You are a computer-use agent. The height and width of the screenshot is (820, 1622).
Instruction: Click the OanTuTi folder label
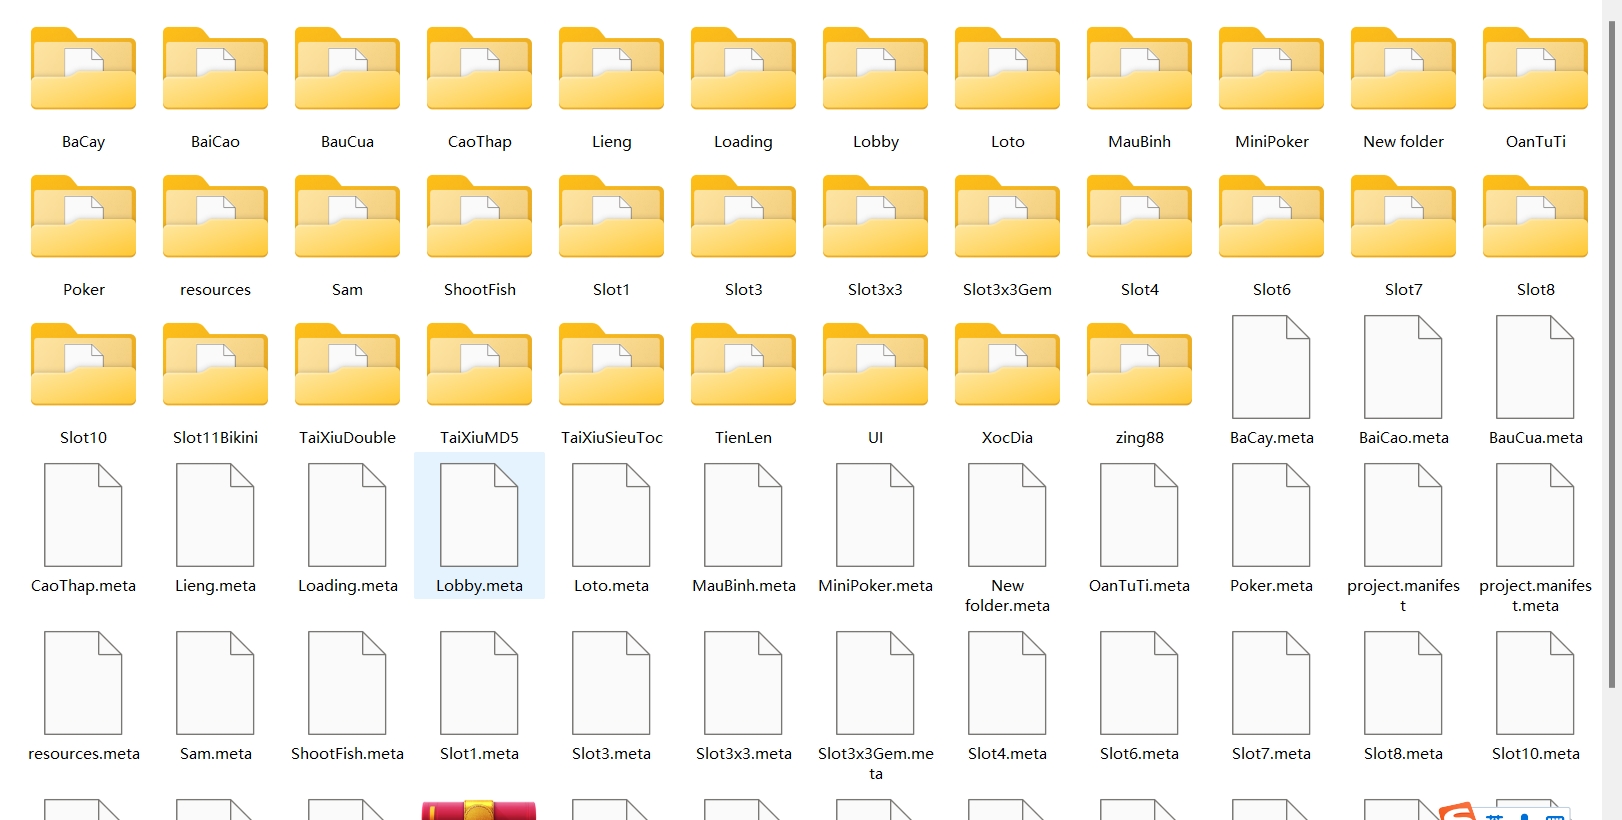point(1535,142)
